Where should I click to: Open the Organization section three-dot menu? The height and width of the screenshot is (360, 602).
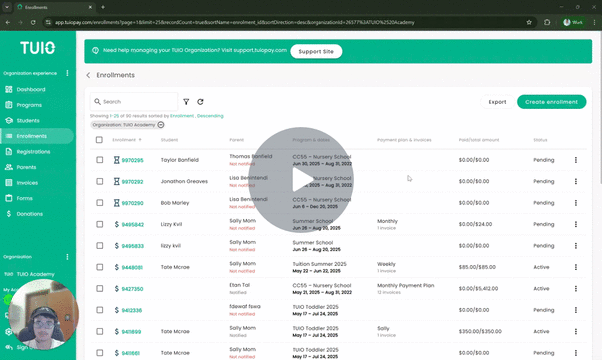point(67,257)
